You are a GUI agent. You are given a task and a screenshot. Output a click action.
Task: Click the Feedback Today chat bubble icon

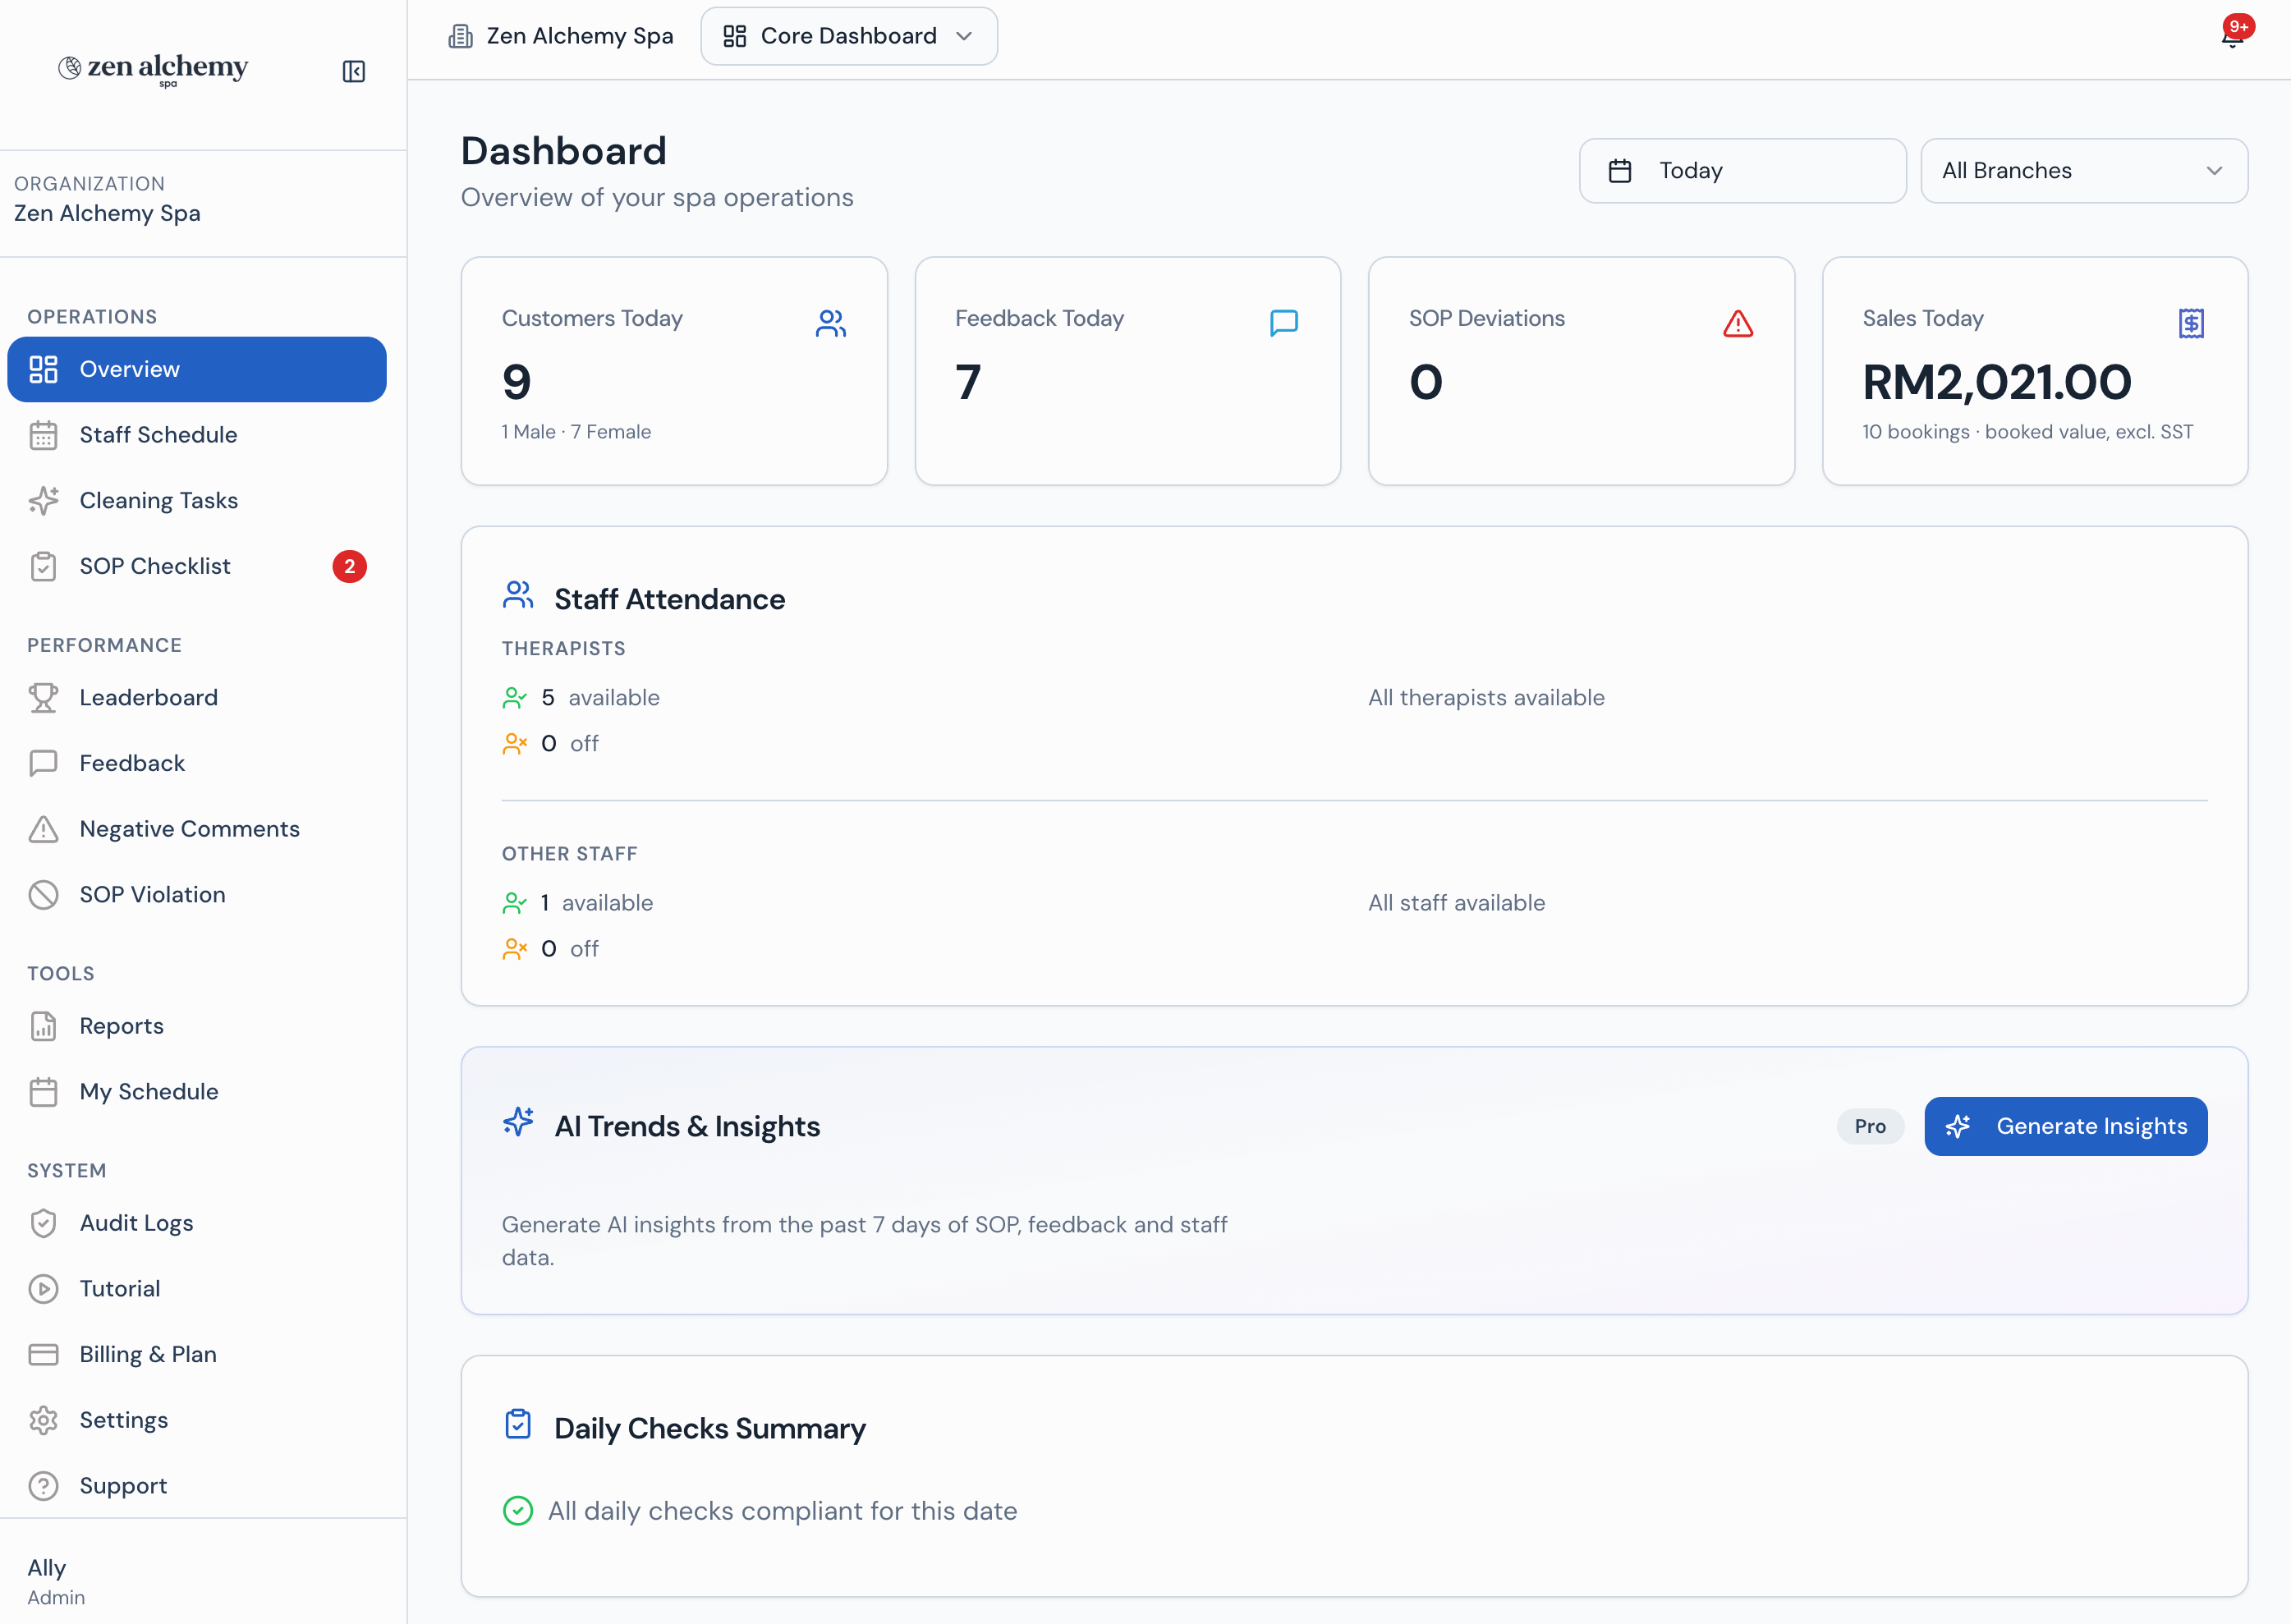click(x=1284, y=323)
